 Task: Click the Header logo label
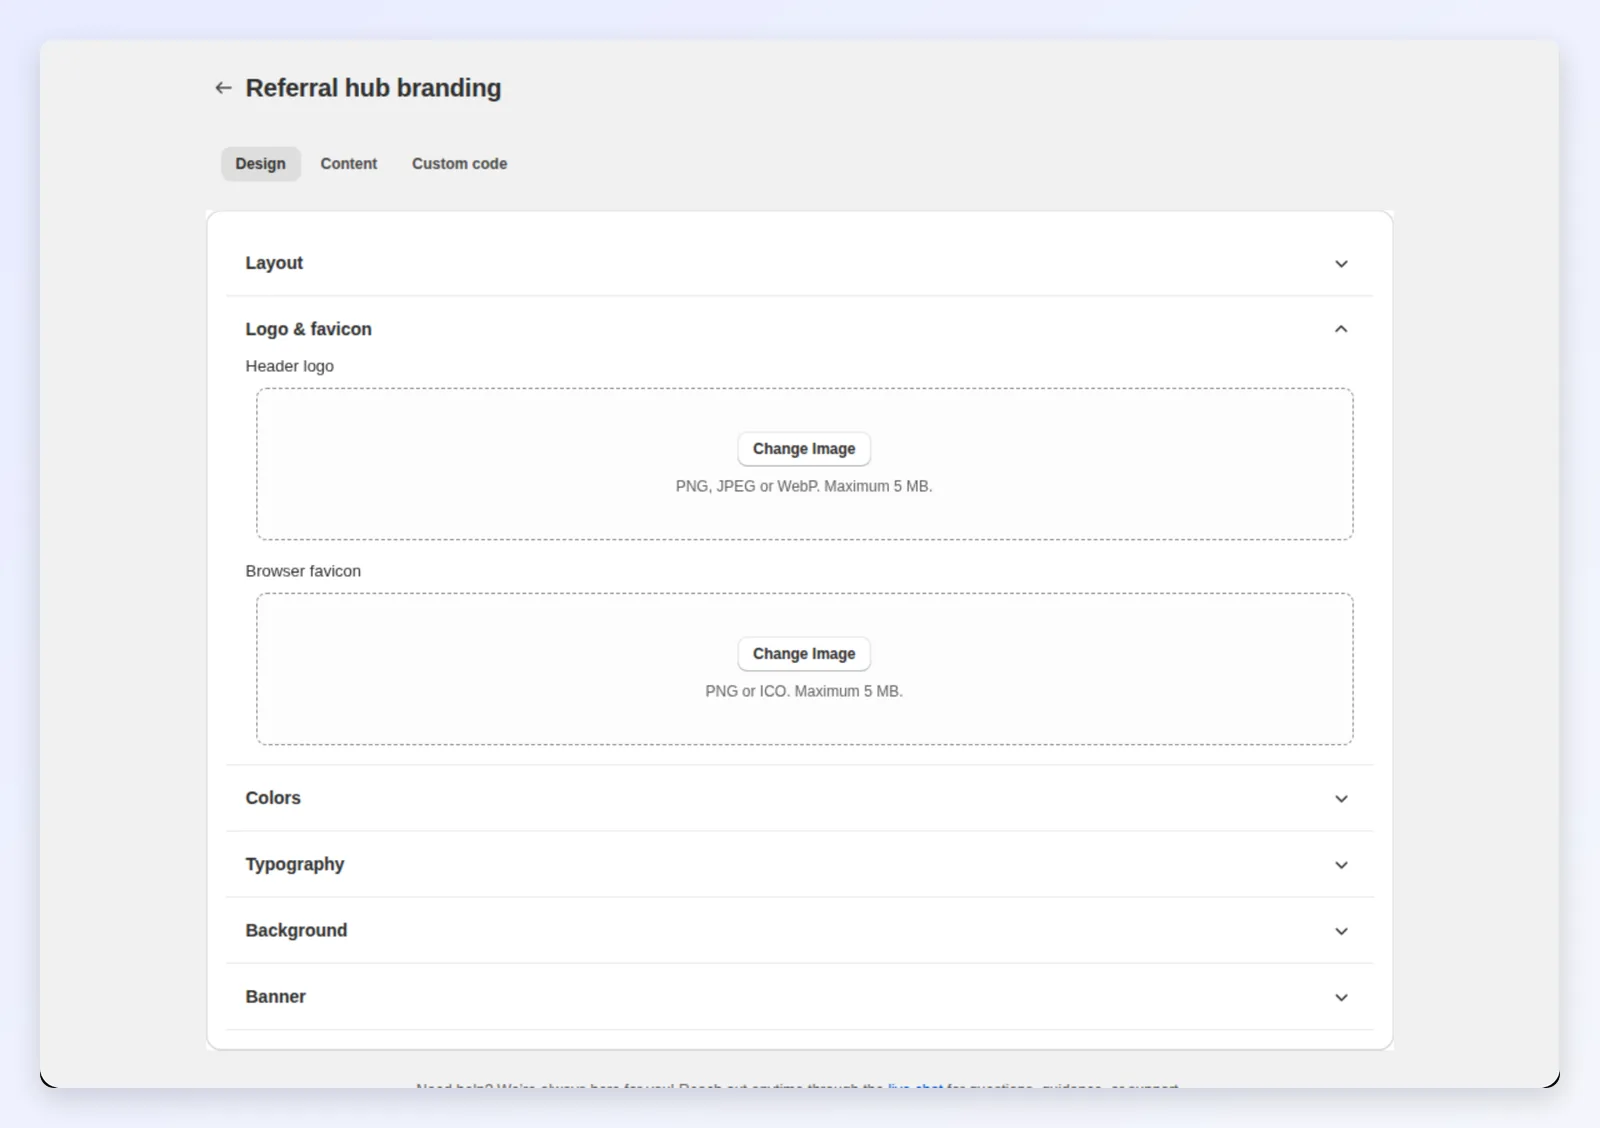click(290, 366)
